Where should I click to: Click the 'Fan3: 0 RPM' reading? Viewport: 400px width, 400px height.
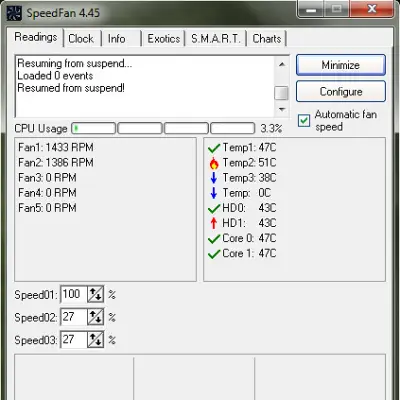coord(47,178)
